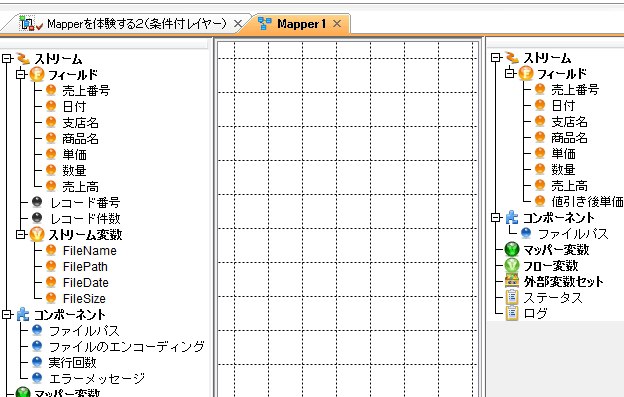The height and width of the screenshot is (397, 624).
Task: Click the FilePath variable icon
Action: tap(51, 266)
